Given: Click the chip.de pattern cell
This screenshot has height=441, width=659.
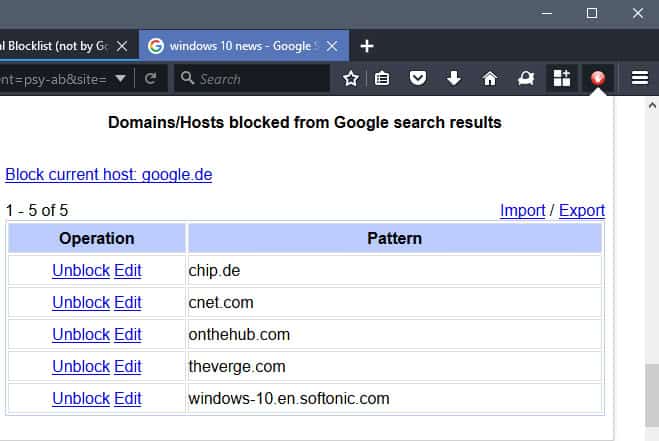Looking at the screenshot, I should point(395,271).
